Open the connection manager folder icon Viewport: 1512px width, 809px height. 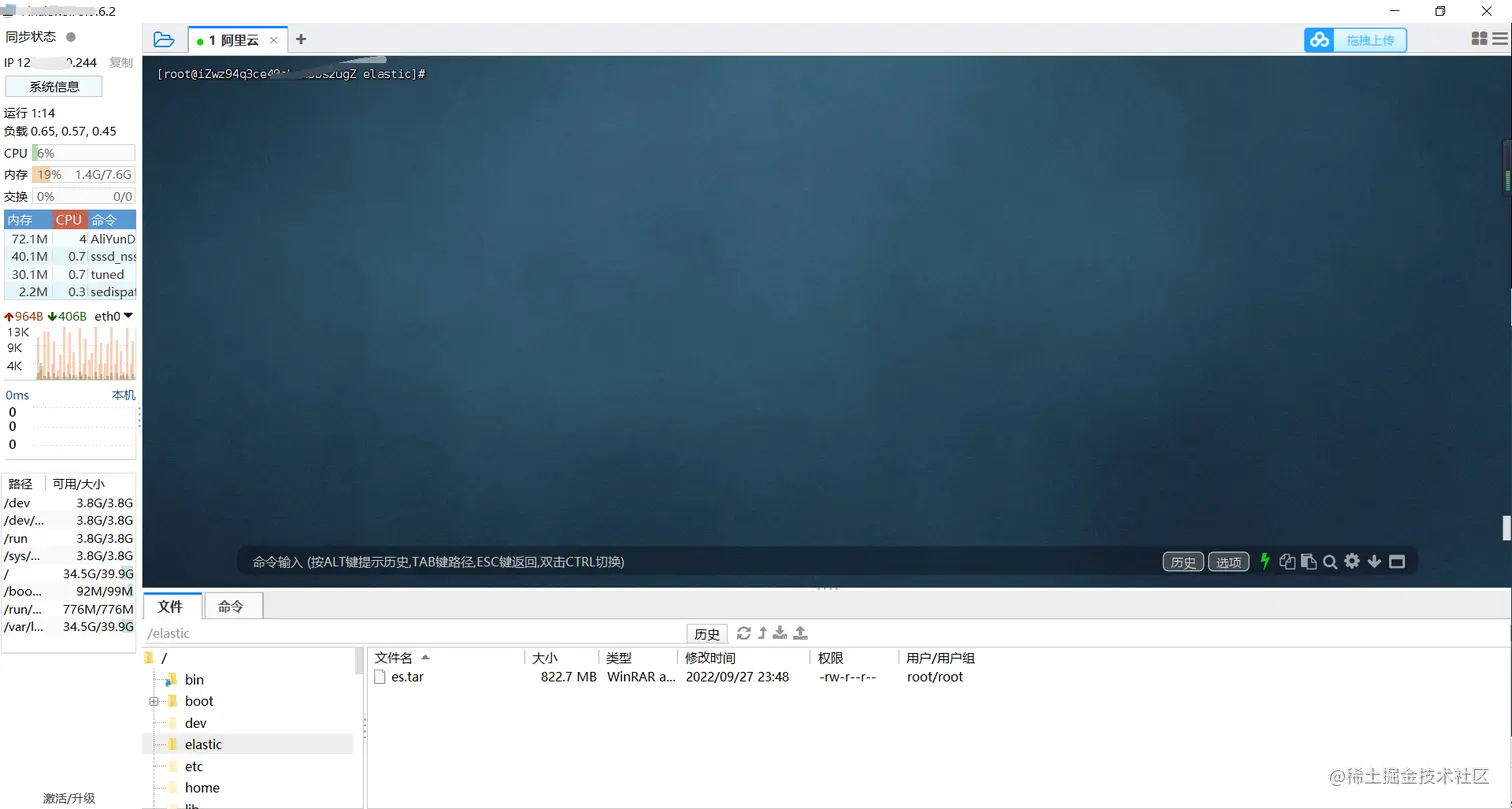coord(164,40)
